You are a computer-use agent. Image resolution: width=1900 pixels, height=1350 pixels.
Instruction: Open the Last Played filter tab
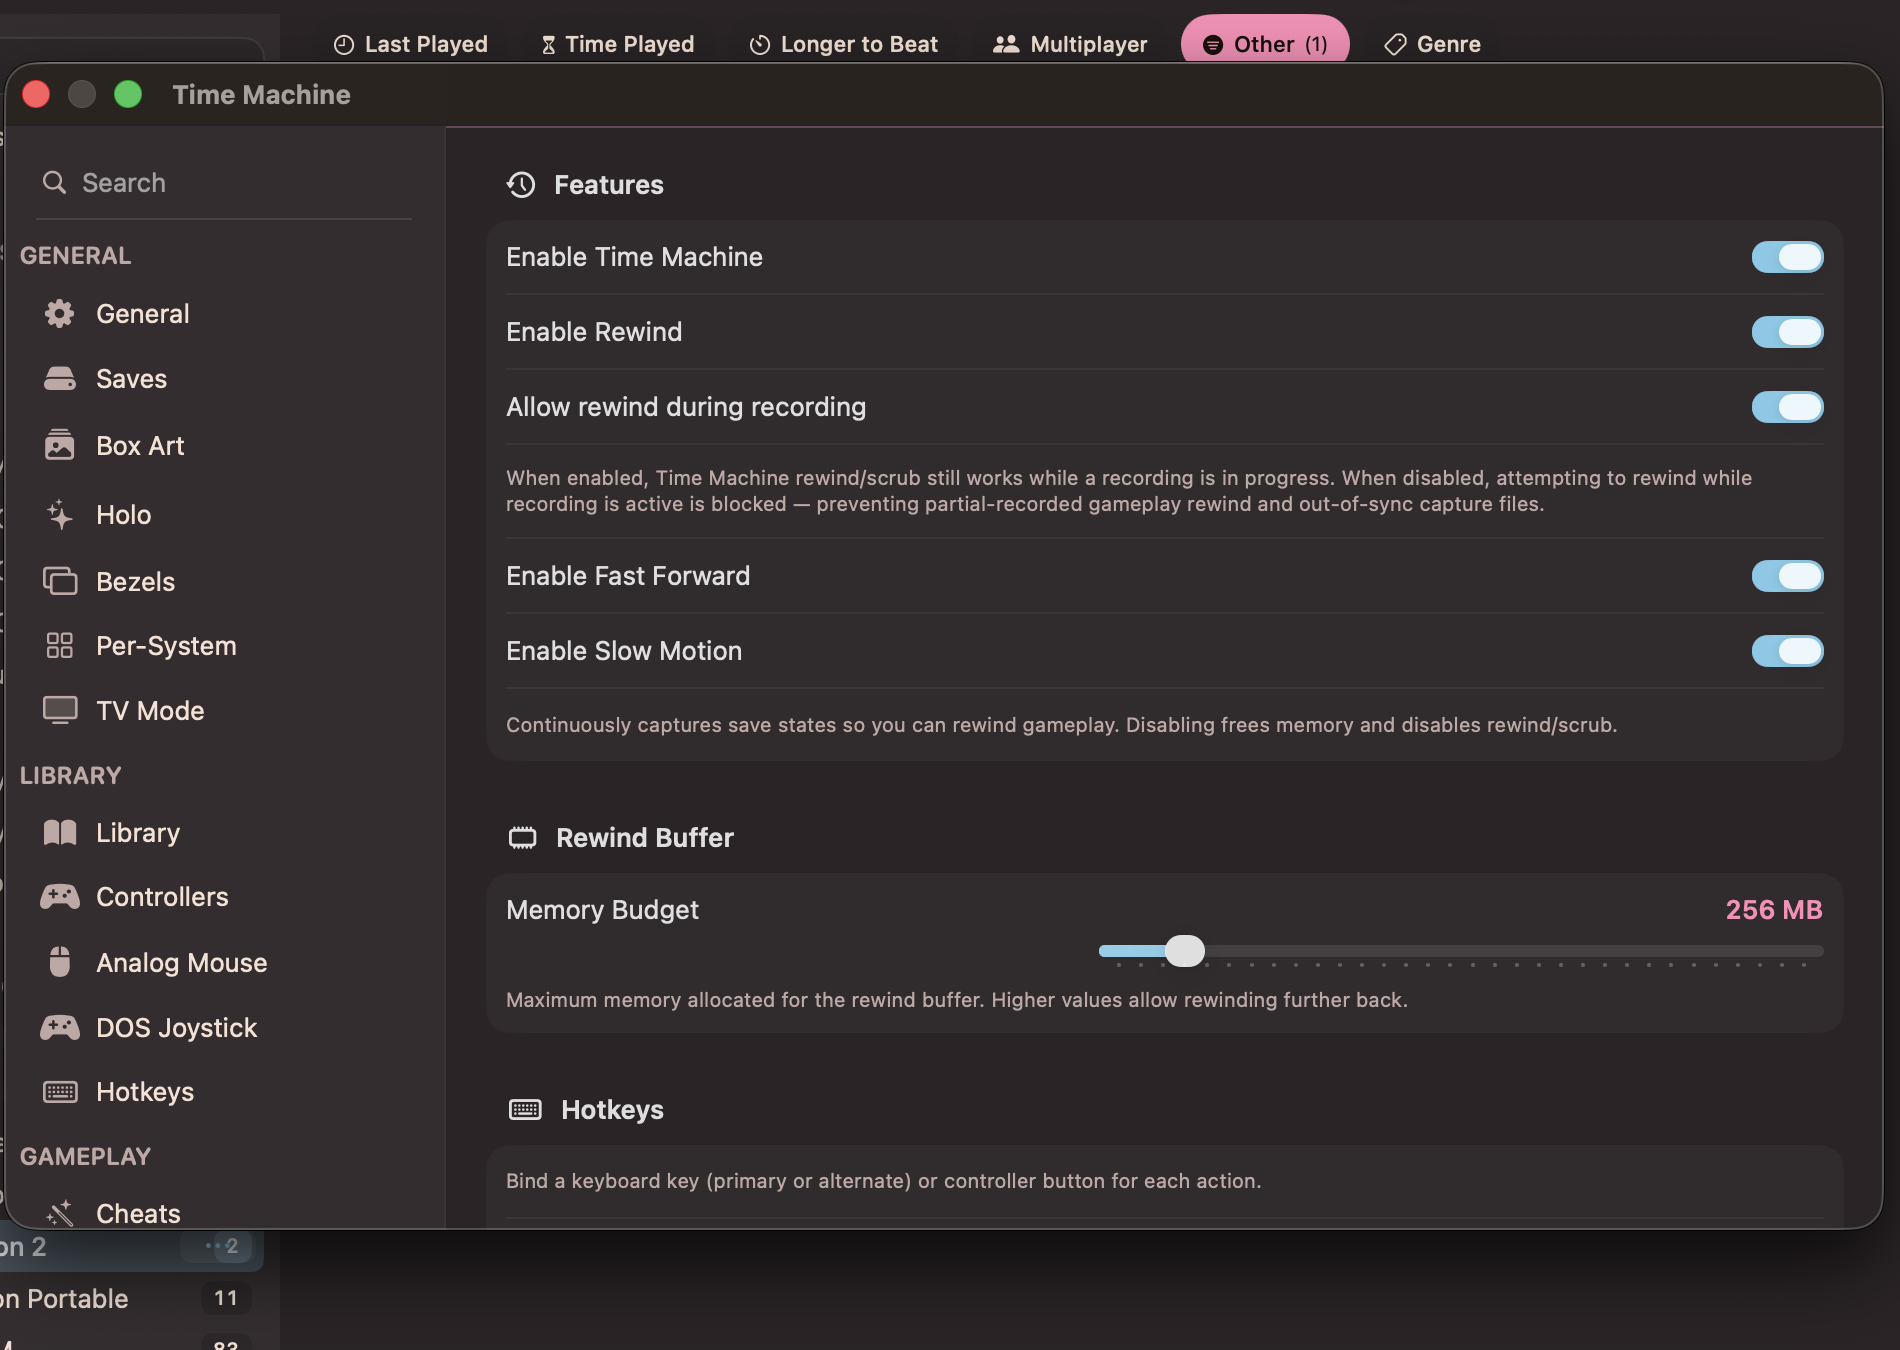(x=410, y=44)
